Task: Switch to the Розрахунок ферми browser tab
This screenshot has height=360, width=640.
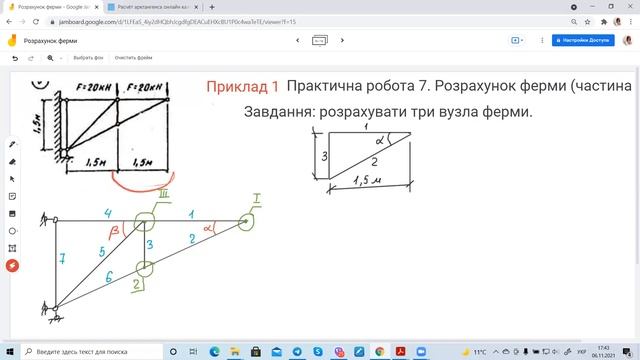Action: (x=53, y=7)
